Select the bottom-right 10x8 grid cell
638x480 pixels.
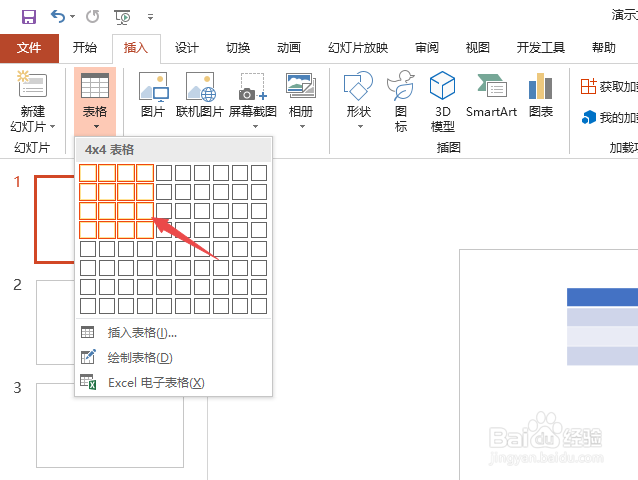(x=259, y=306)
